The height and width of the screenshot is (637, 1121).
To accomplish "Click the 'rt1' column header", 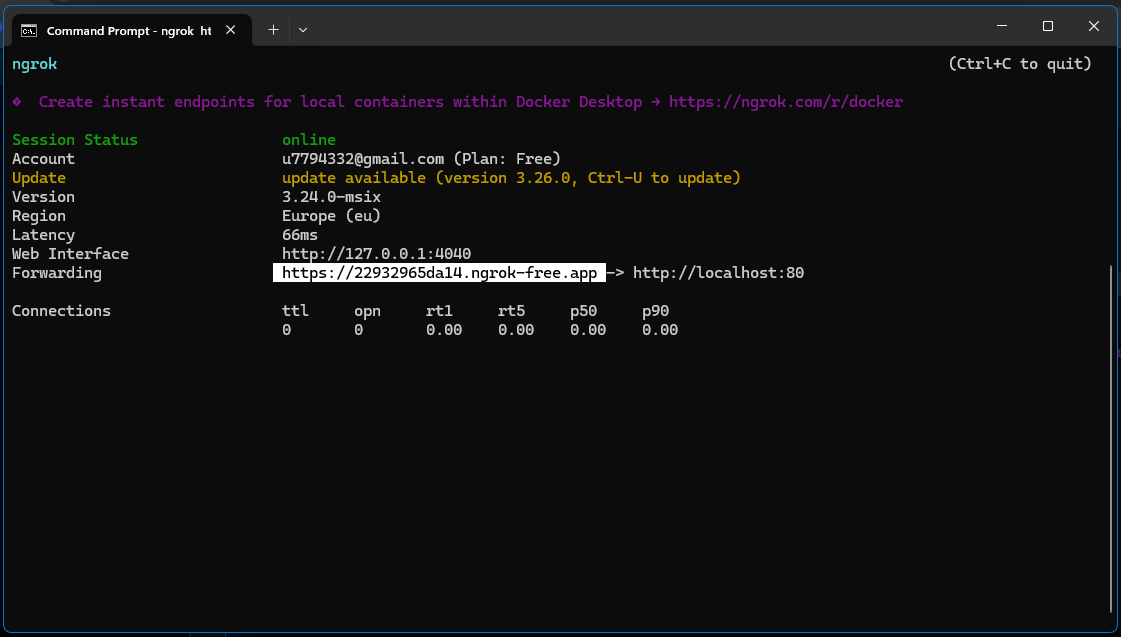I will (439, 310).
